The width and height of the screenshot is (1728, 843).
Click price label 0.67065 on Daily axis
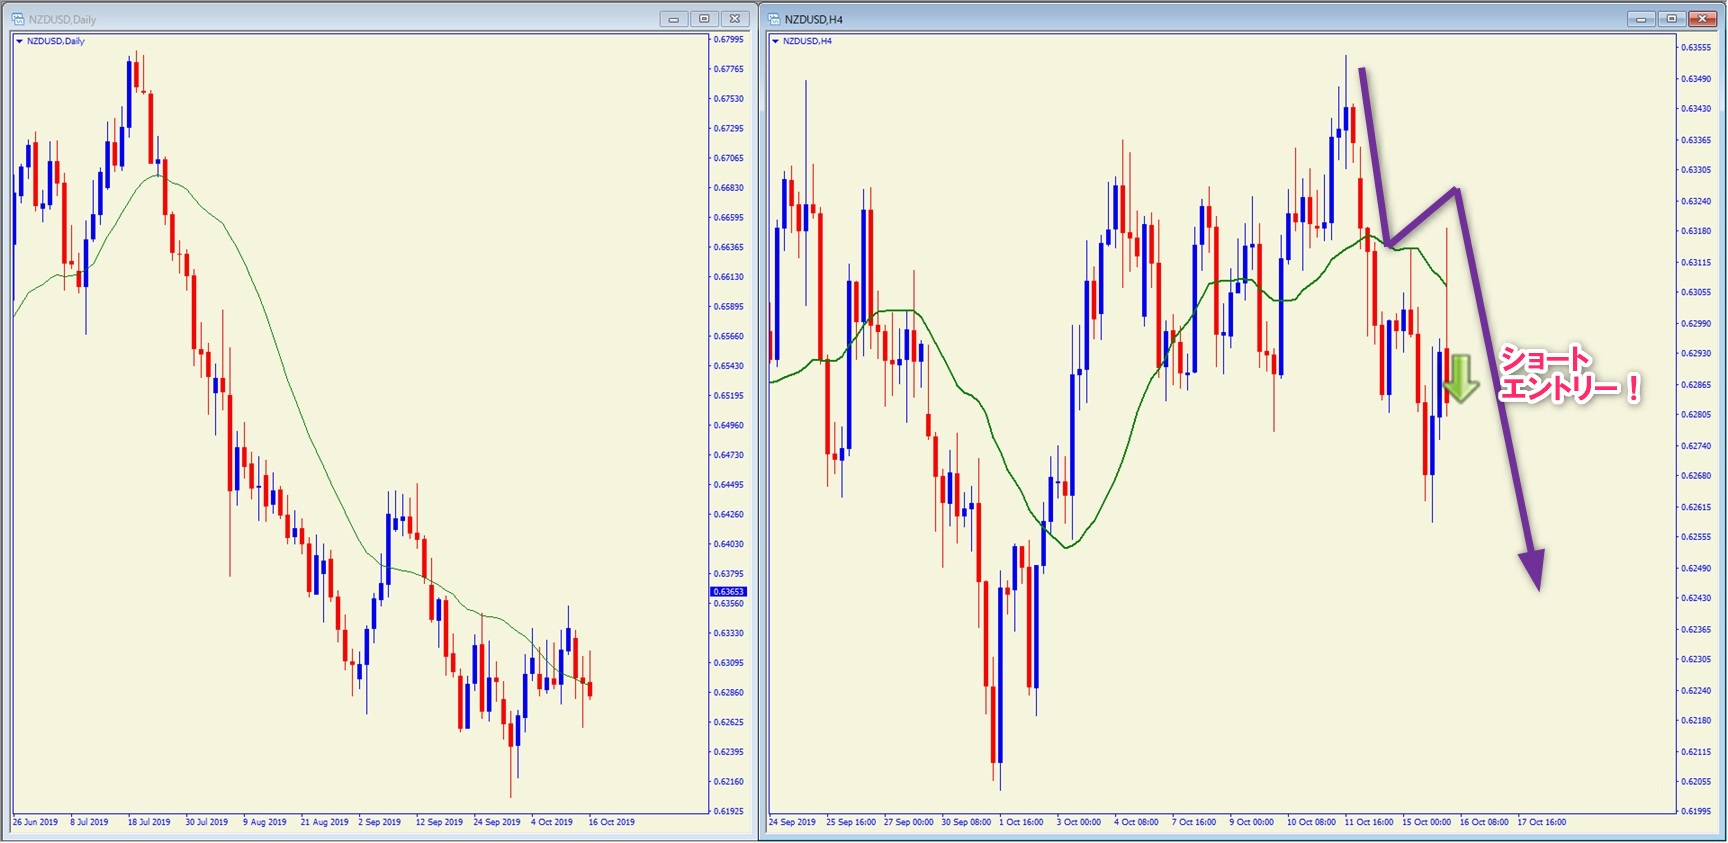click(728, 158)
